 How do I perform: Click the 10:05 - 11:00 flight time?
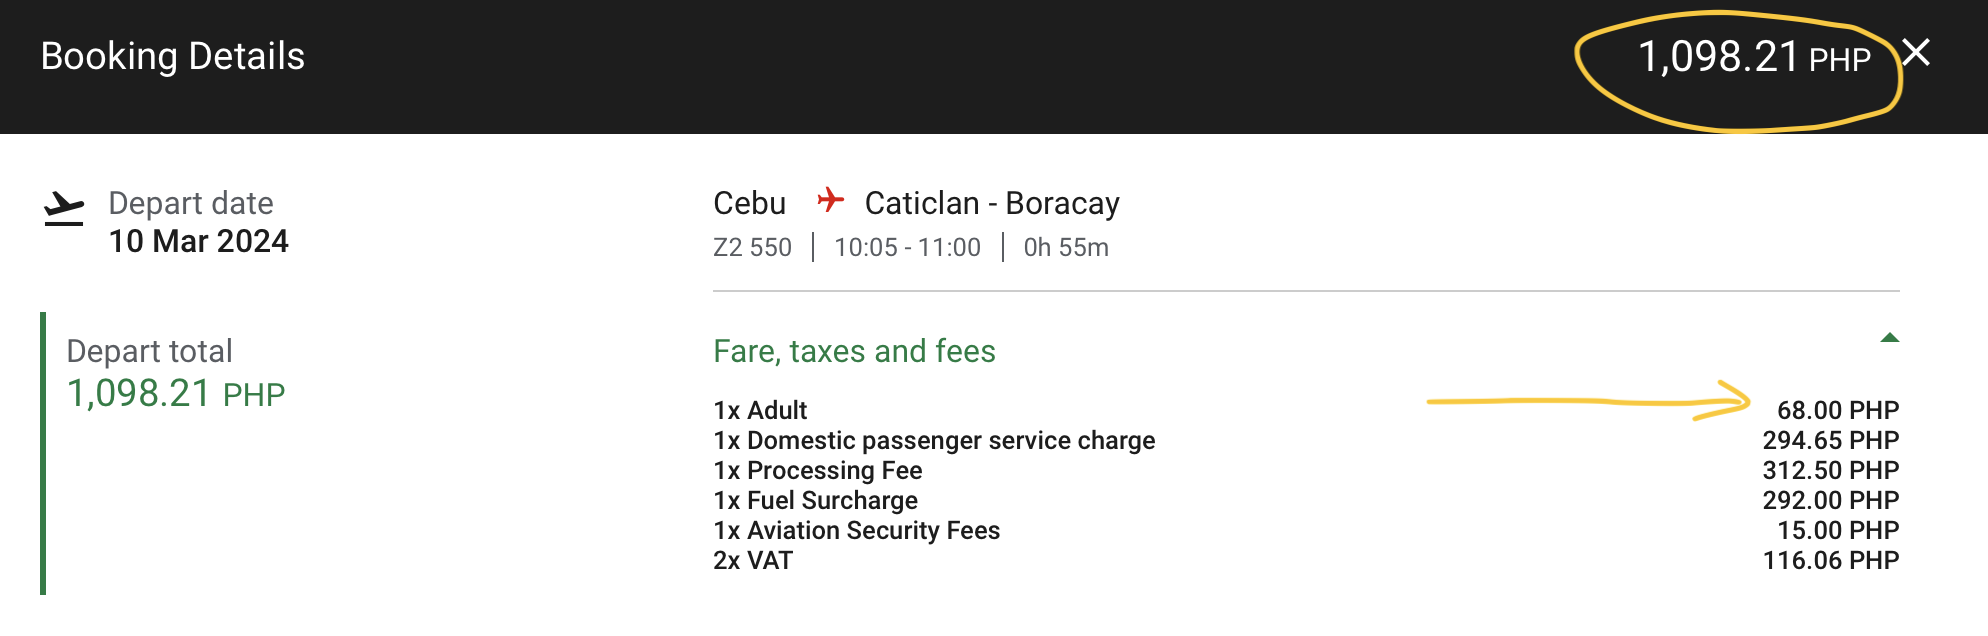(907, 247)
